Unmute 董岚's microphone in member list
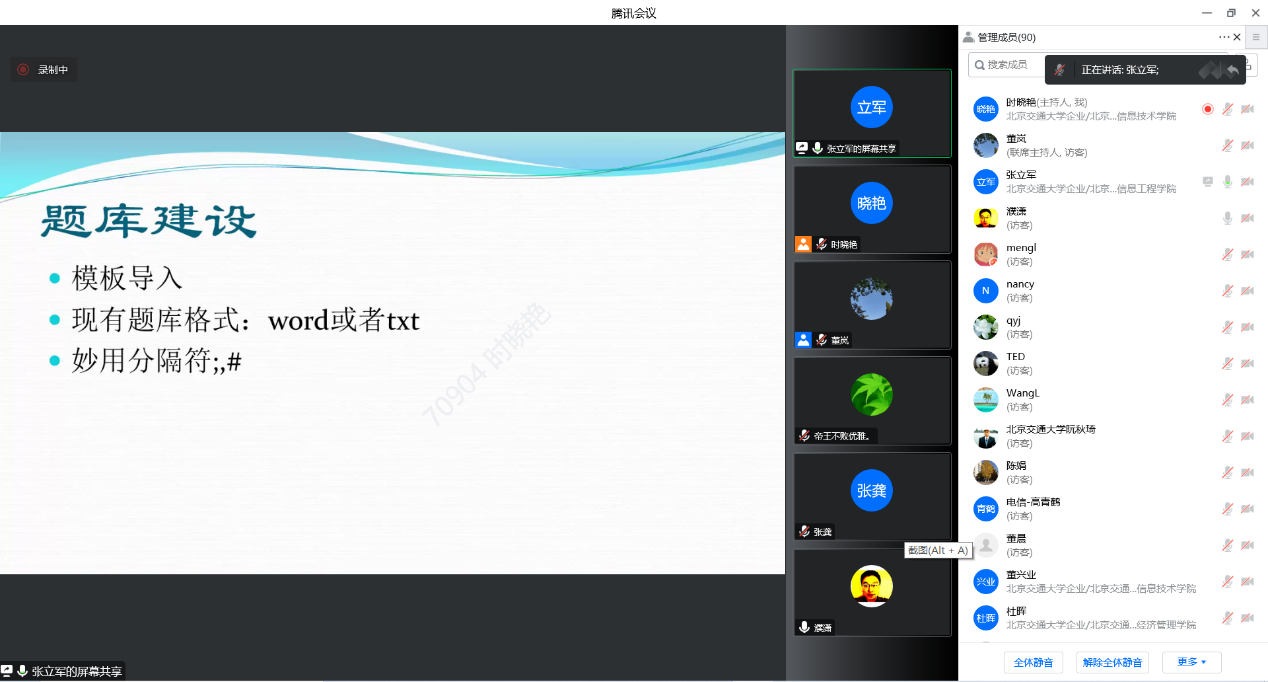 click(1227, 145)
